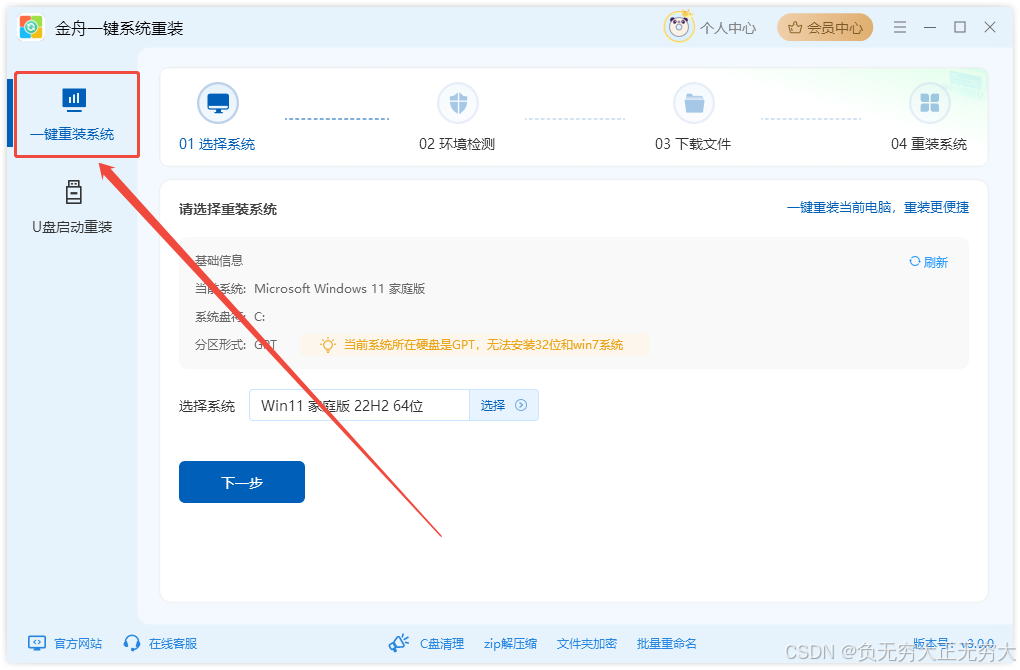Click the Microsoft Windows 11 家庭版 text
1020x670 pixels.
(x=340, y=289)
